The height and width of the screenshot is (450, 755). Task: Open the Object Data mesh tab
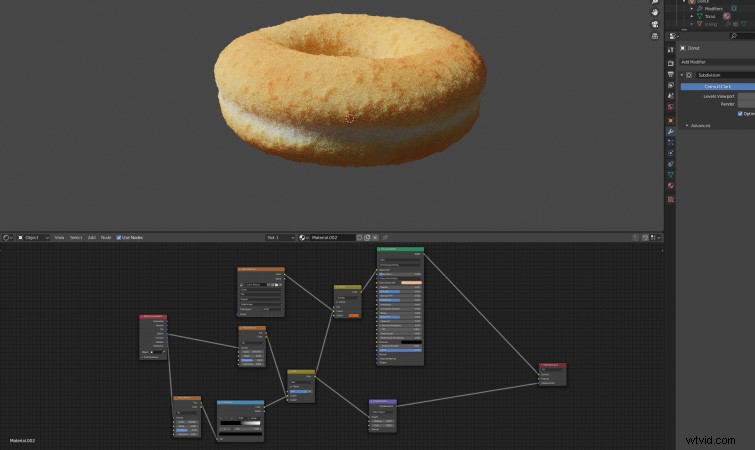(670, 175)
